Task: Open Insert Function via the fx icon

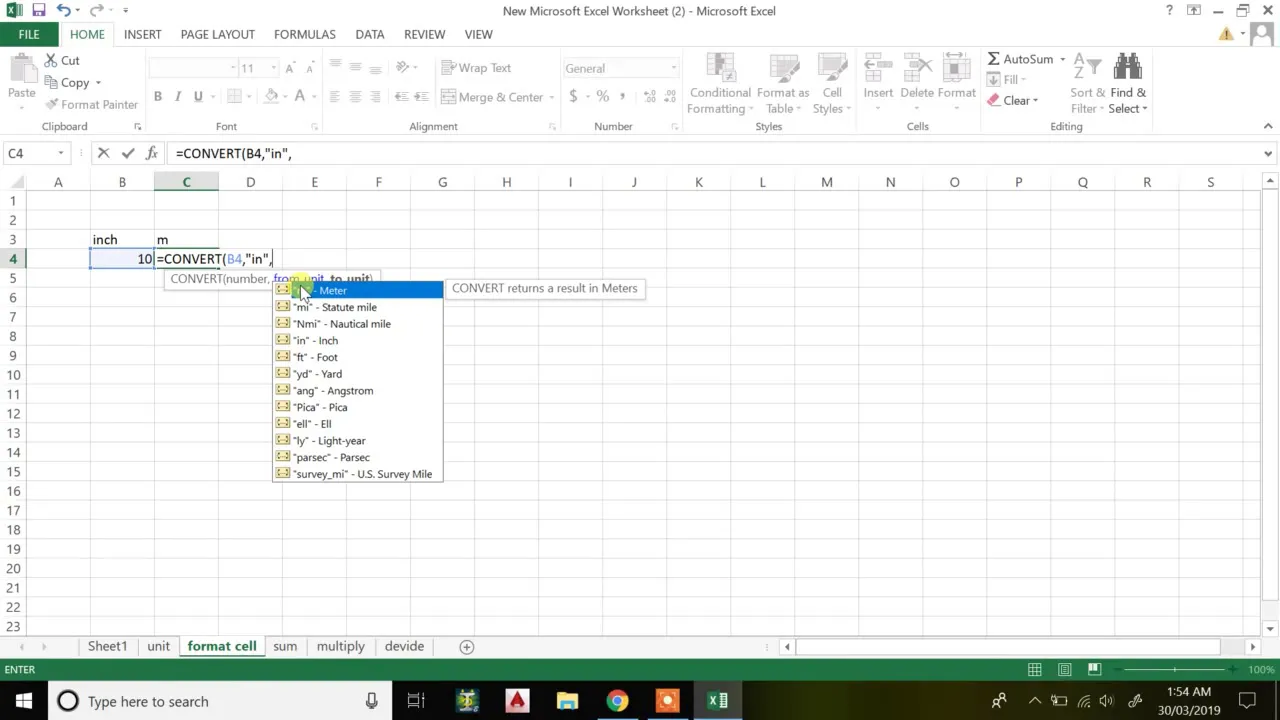Action: [151, 153]
